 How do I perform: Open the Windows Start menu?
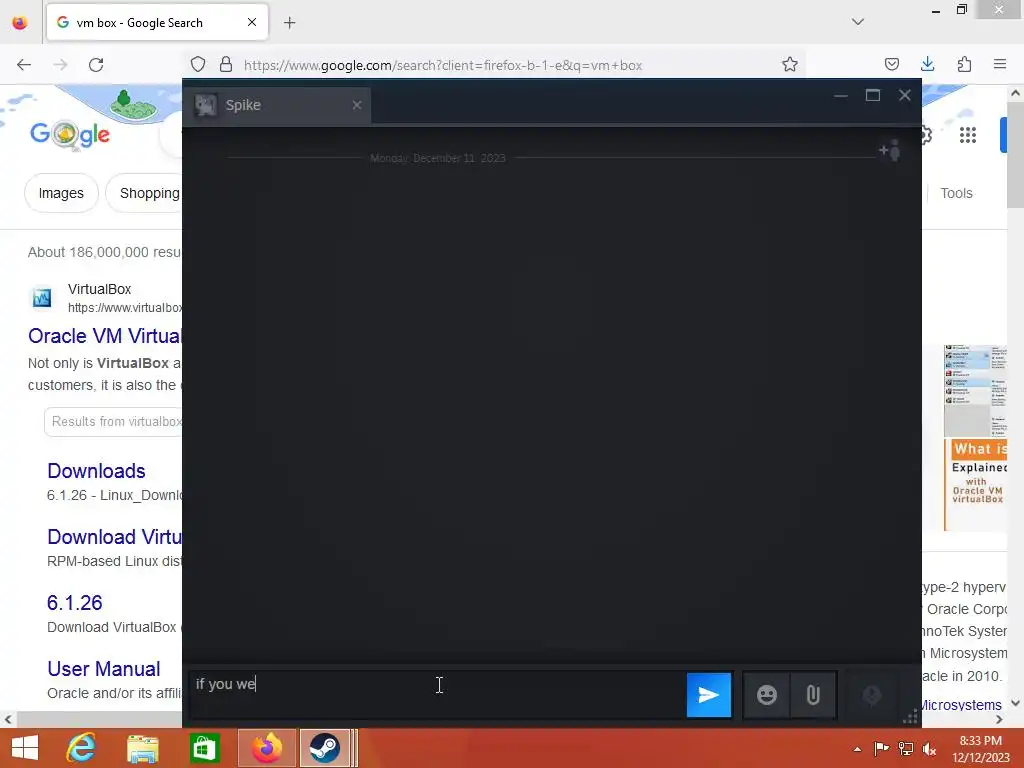(25, 748)
